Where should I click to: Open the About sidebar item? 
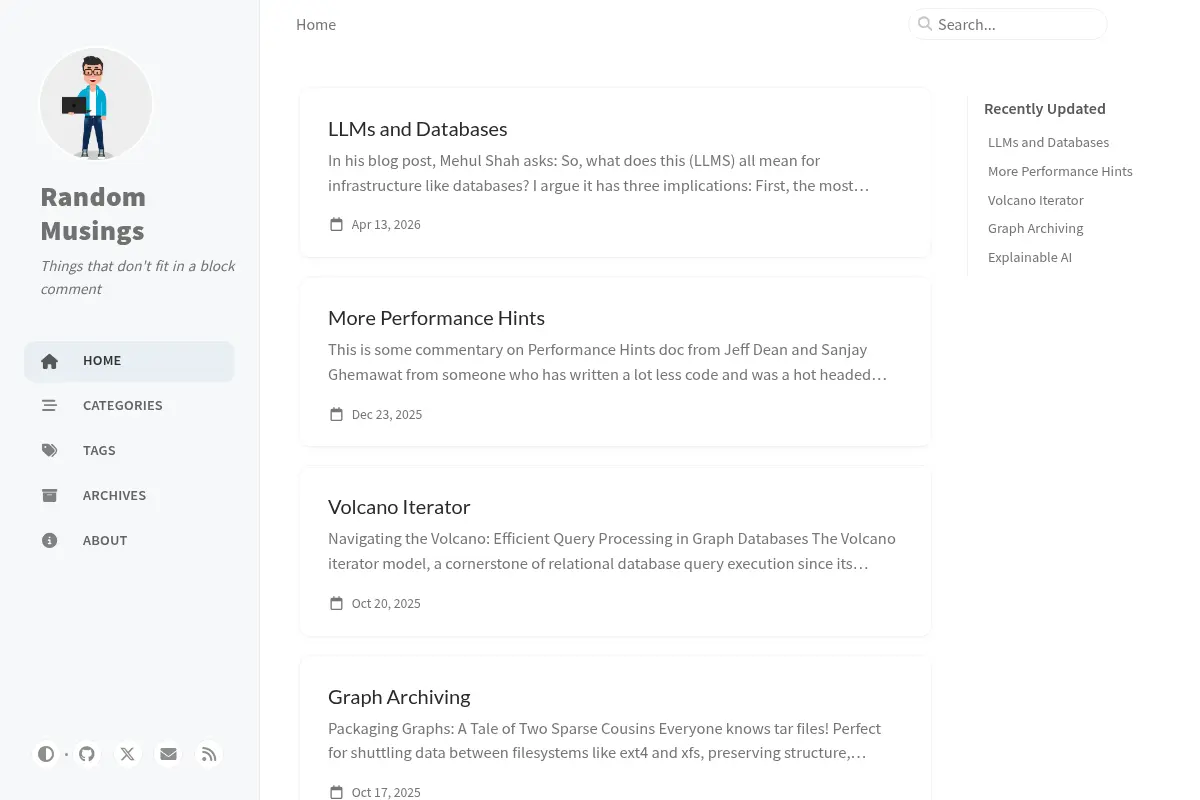pos(129,541)
